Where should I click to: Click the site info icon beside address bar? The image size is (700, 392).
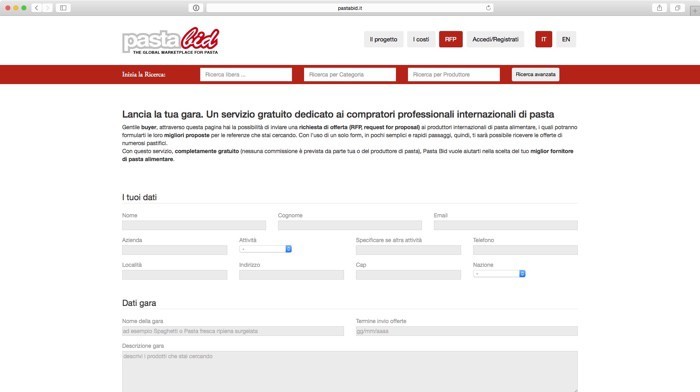tap(196, 8)
